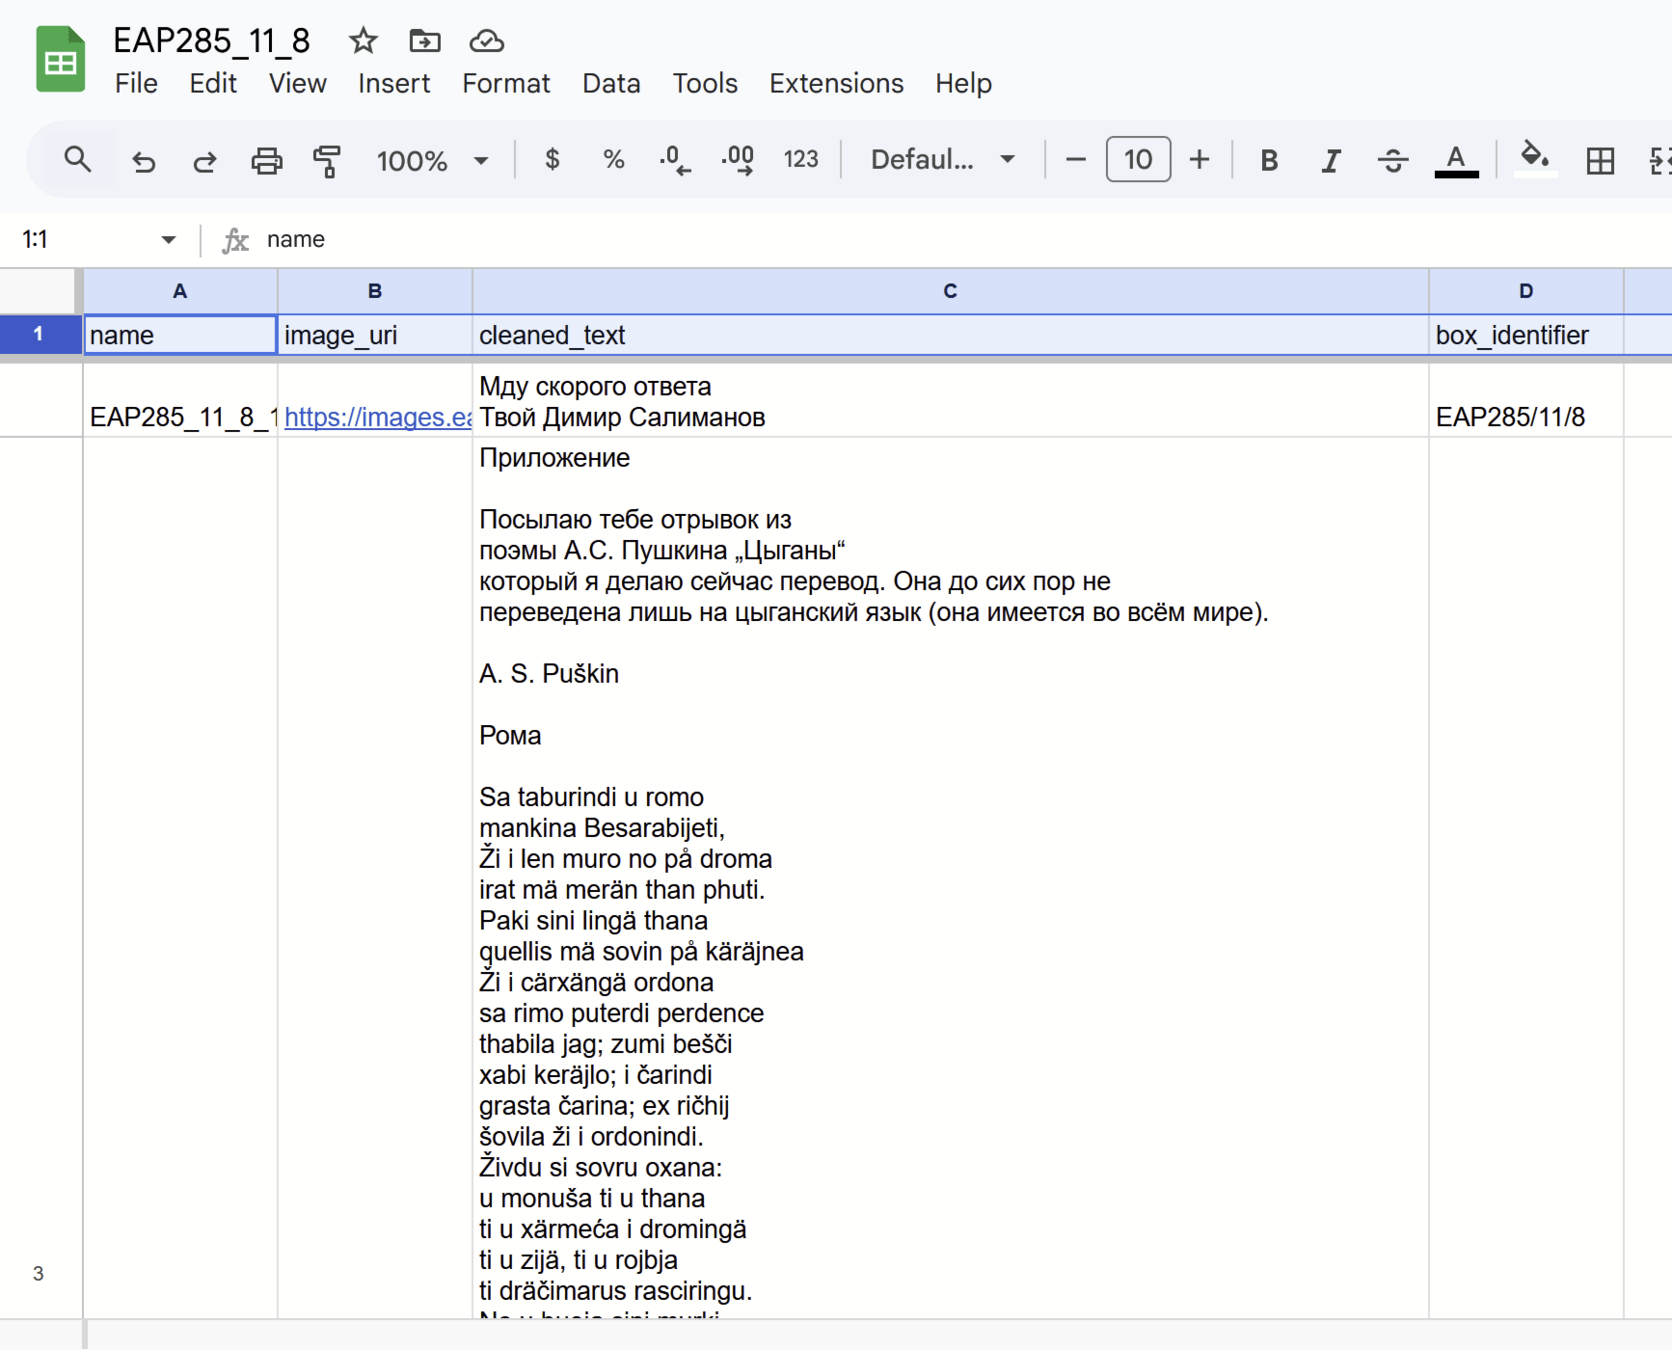Viewport: 1672px width, 1350px height.
Task: Move document using folder icon
Action: point(425,41)
